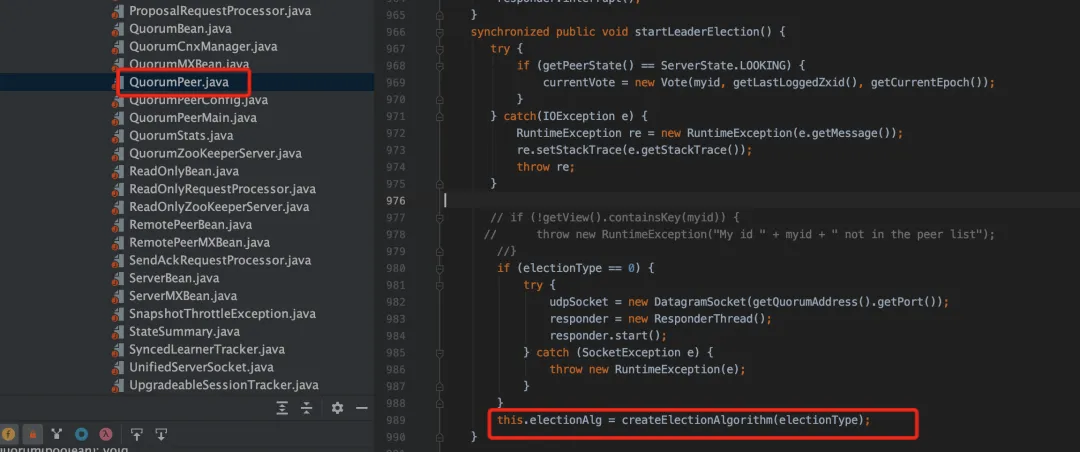Click the Collapse All icon in panel toolbar
This screenshot has width=1080, height=452.
[308, 408]
